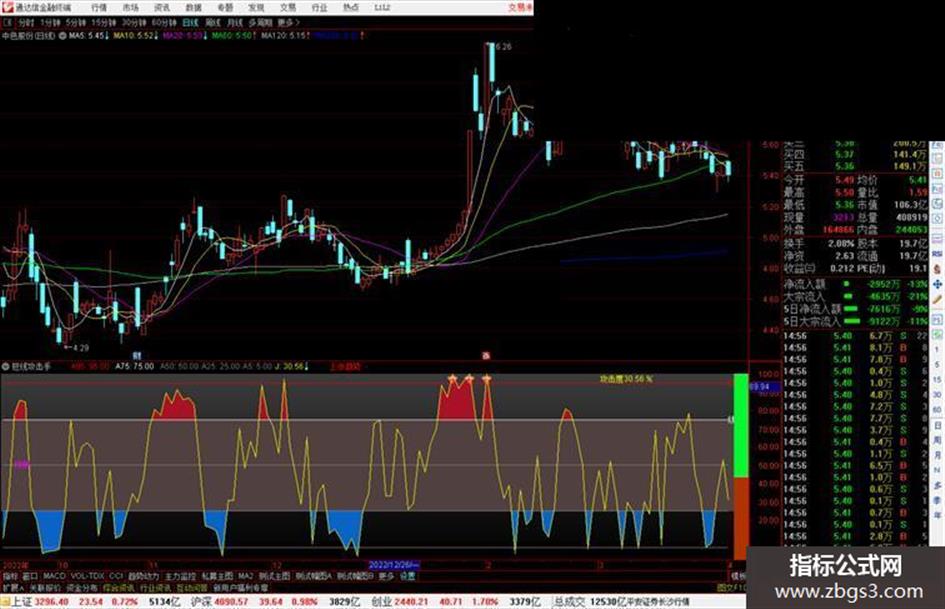Open the 数据 menu
Screen dimensions: 945x609
click(x=193, y=7)
